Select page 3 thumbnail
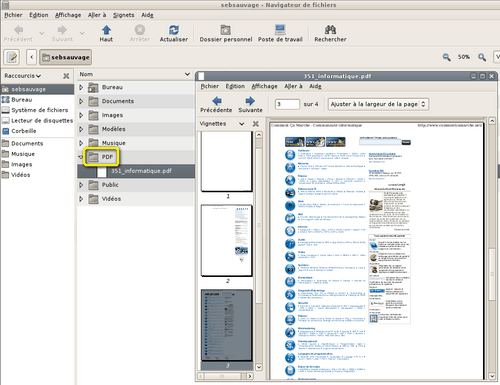Screen dimensions: 500x385 (x=226, y=325)
